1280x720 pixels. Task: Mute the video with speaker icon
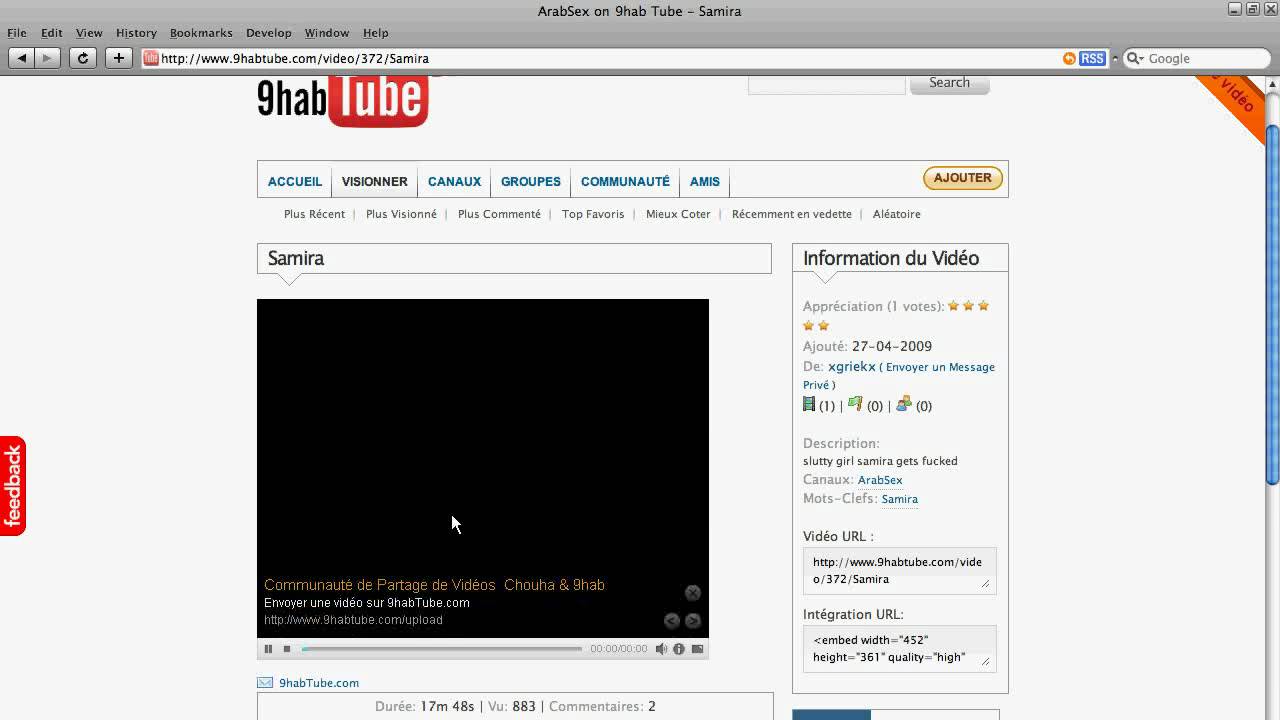click(x=661, y=649)
